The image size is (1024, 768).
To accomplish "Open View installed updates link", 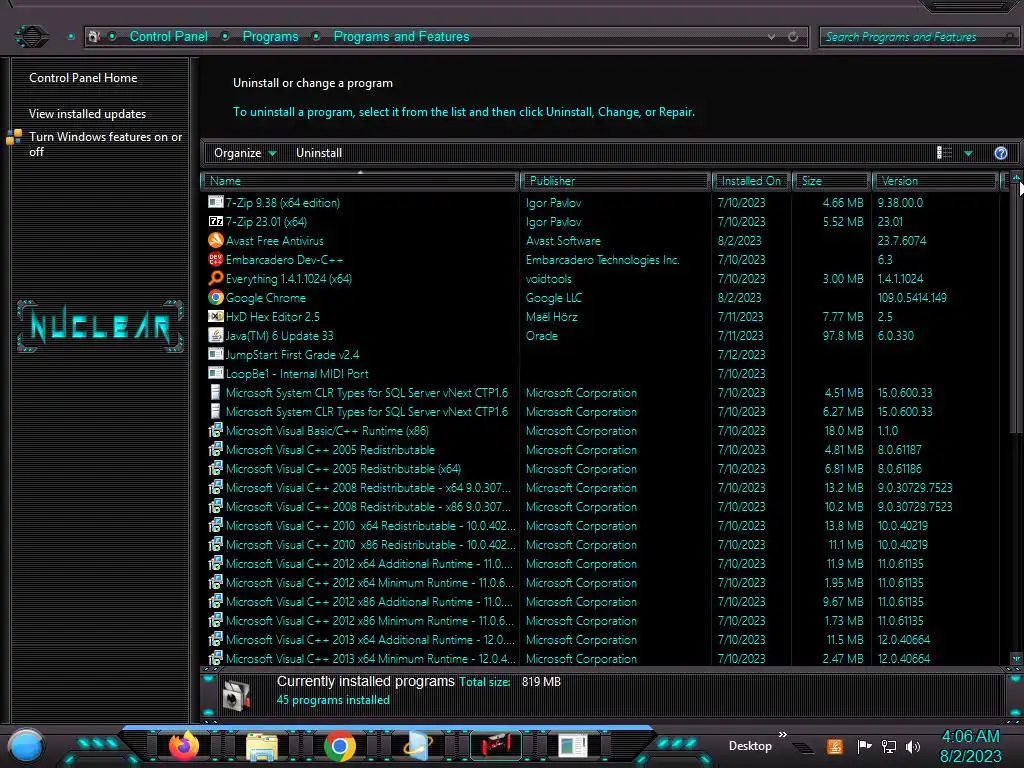I will point(88,114).
